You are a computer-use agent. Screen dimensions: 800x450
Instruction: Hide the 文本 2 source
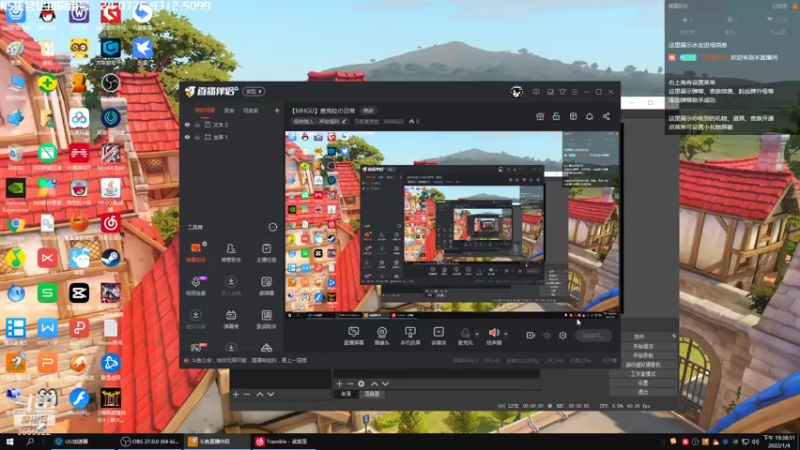tap(187, 124)
